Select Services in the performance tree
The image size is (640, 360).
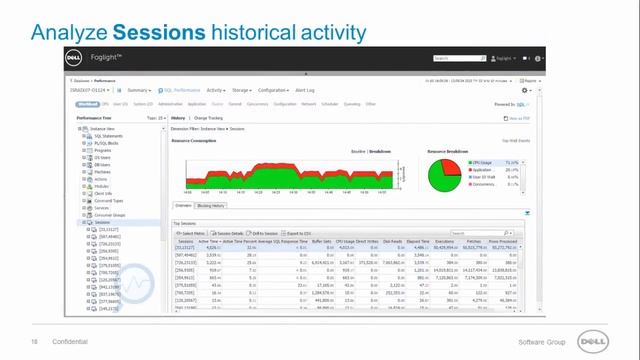click(x=102, y=208)
